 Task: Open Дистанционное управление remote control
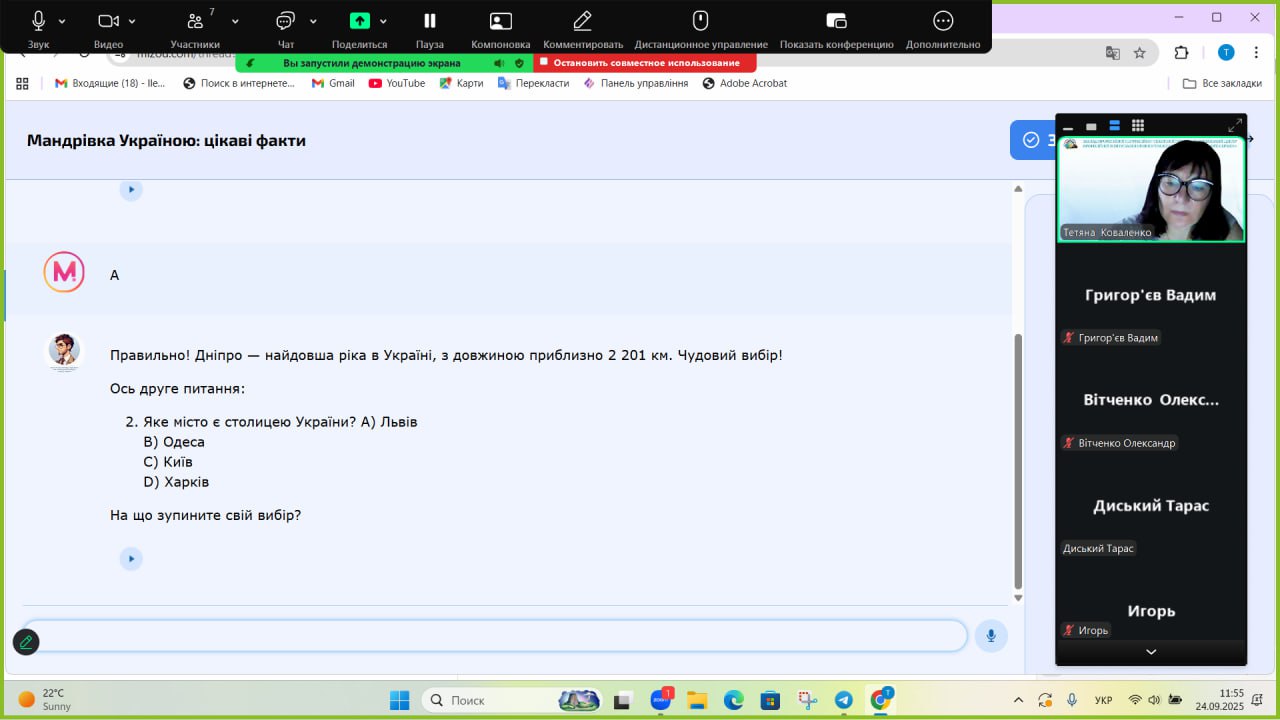click(700, 22)
